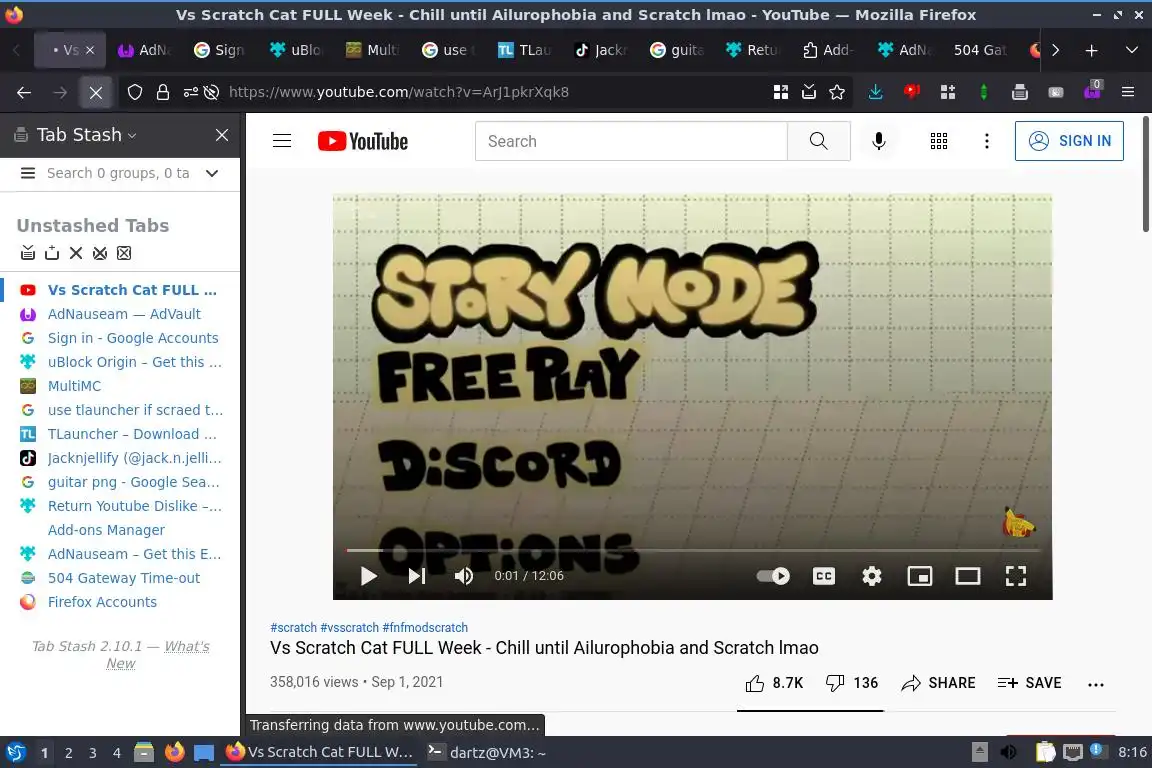Open more actions ellipsis under video

tap(1095, 684)
